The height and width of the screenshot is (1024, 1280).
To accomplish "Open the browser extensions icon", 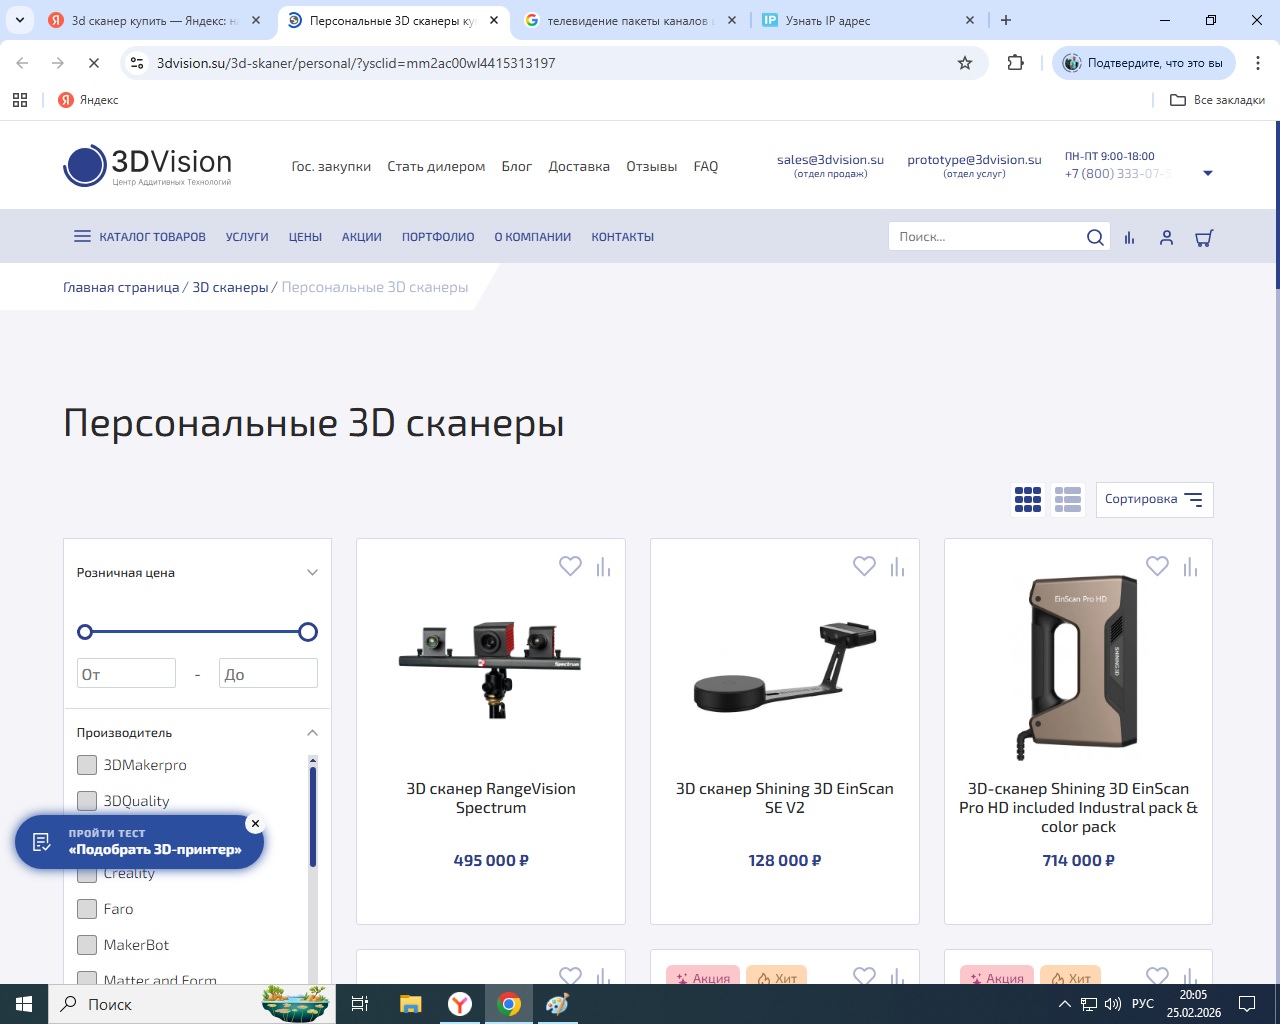I will [x=1016, y=63].
